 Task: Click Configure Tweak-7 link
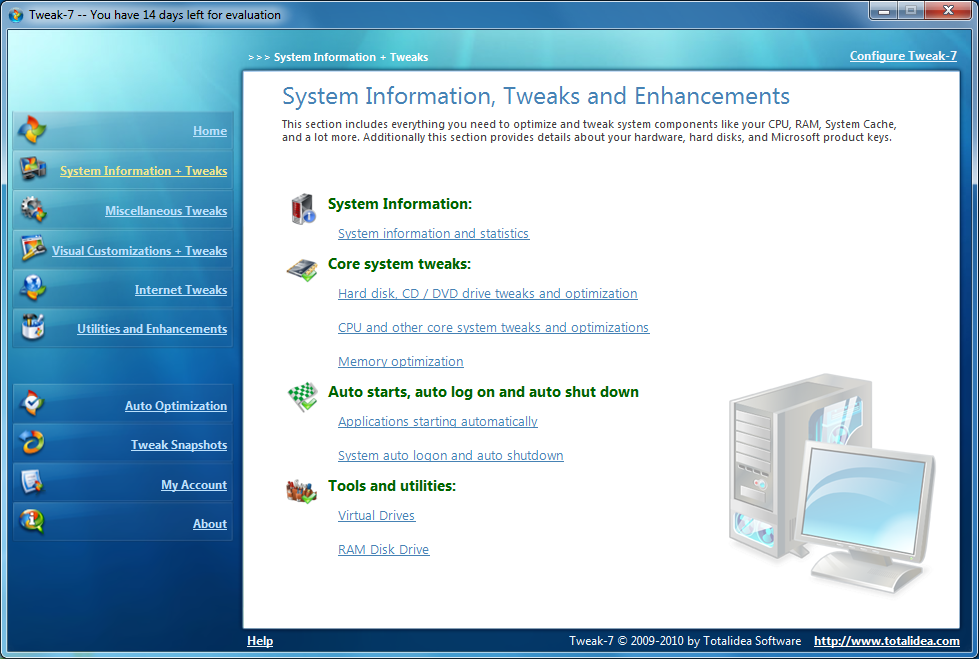[903, 56]
